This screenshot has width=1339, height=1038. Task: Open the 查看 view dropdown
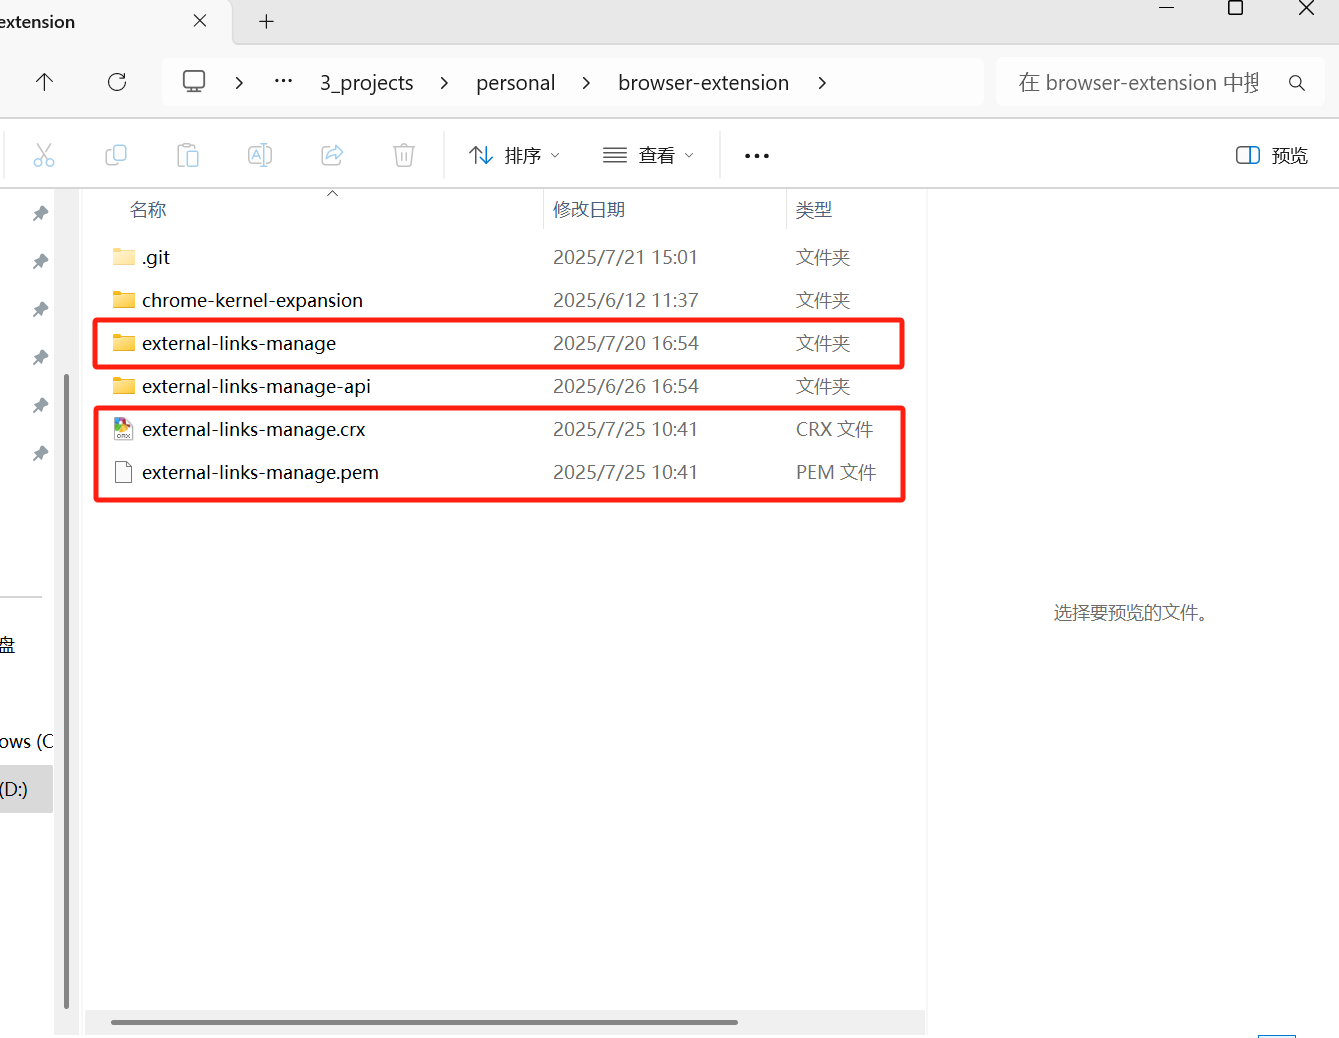tap(648, 155)
